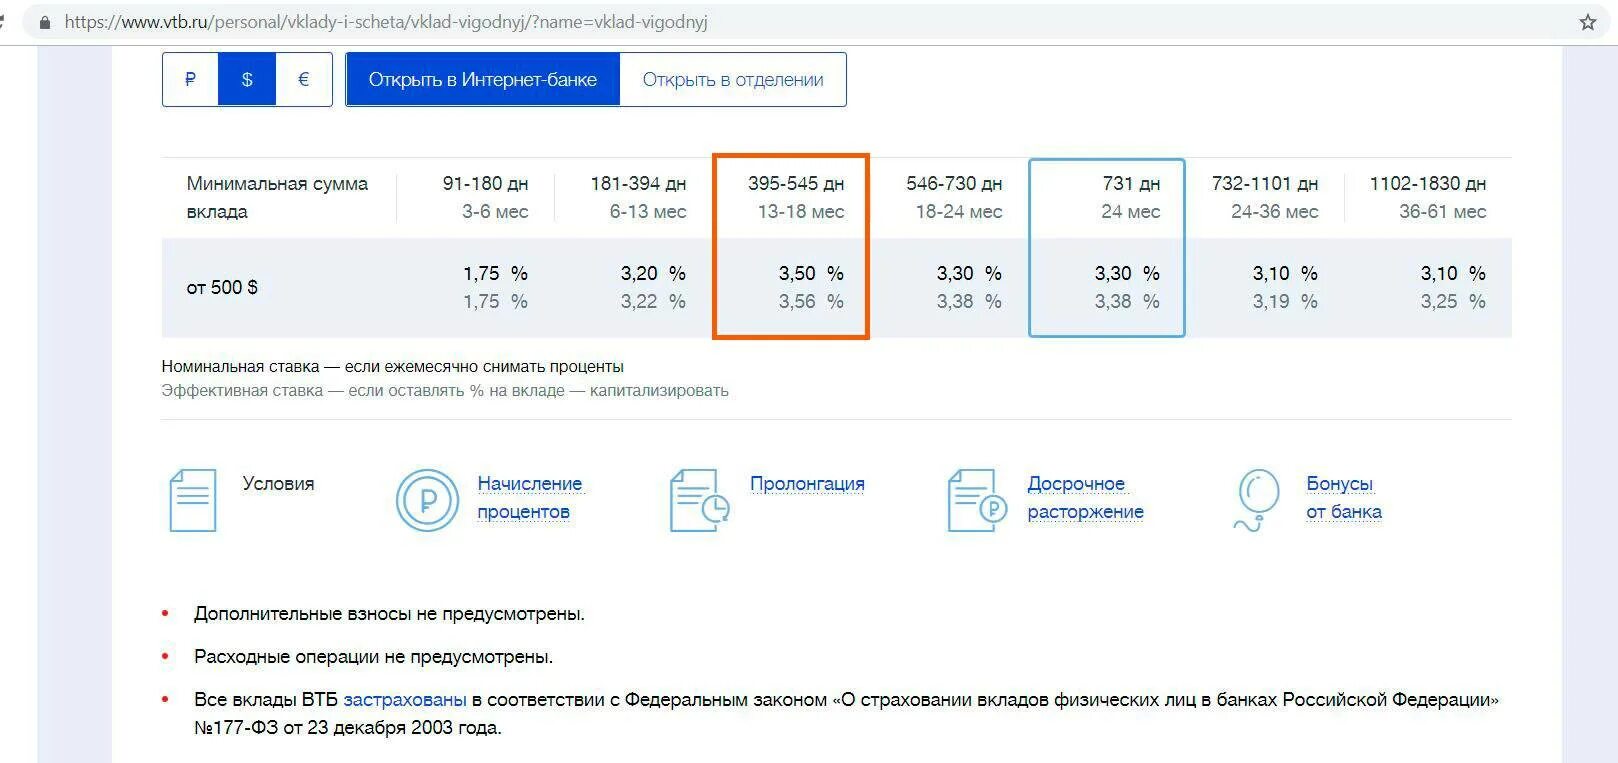Click the Условия document icon
Screen dimensions: 1618x763
tap(192, 500)
